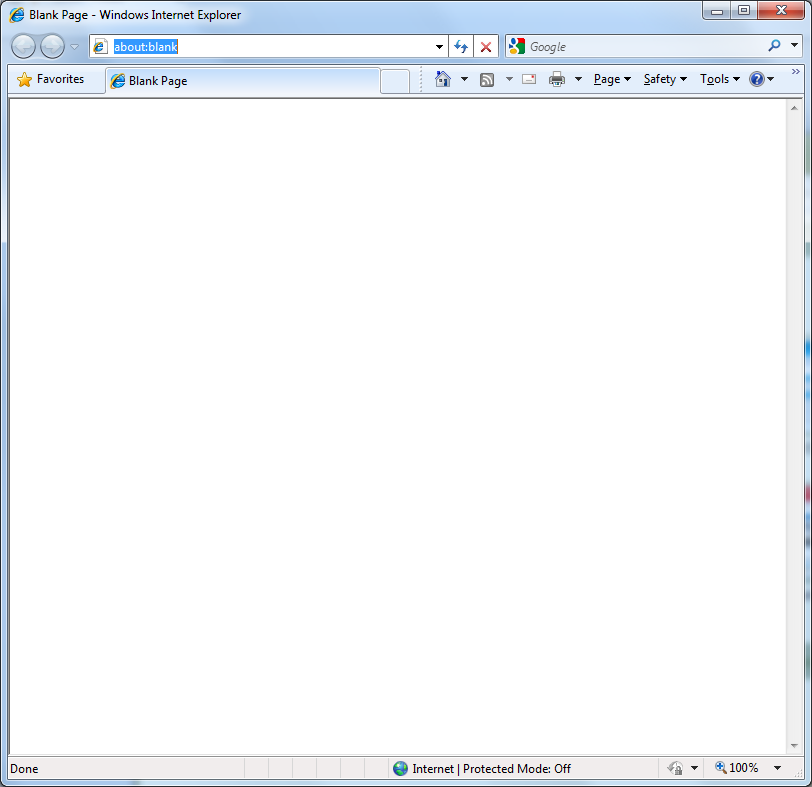This screenshot has width=812, height=787.
Task: Open the zoom level dropdown arrow
Action: coord(777,768)
